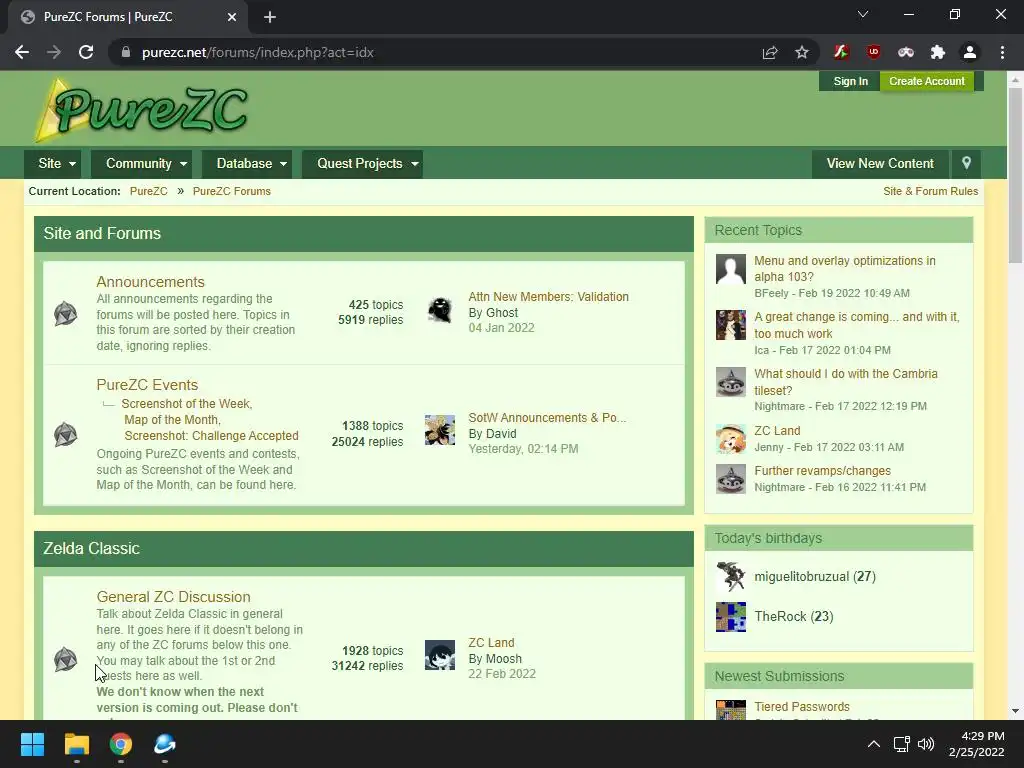Click the Chrome taskbar icon
This screenshot has height=768, width=1024.
click(x=121, y=744)
